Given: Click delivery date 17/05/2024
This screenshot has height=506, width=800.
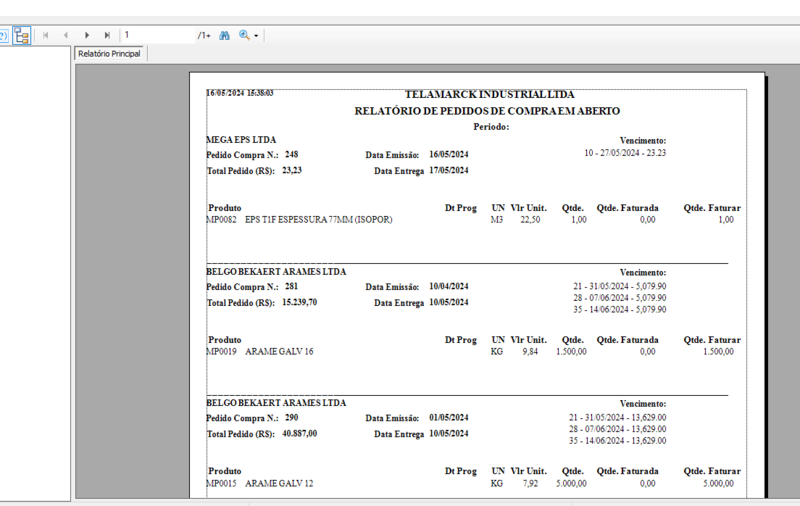Looking at the screenshot, I should [448, 170].
